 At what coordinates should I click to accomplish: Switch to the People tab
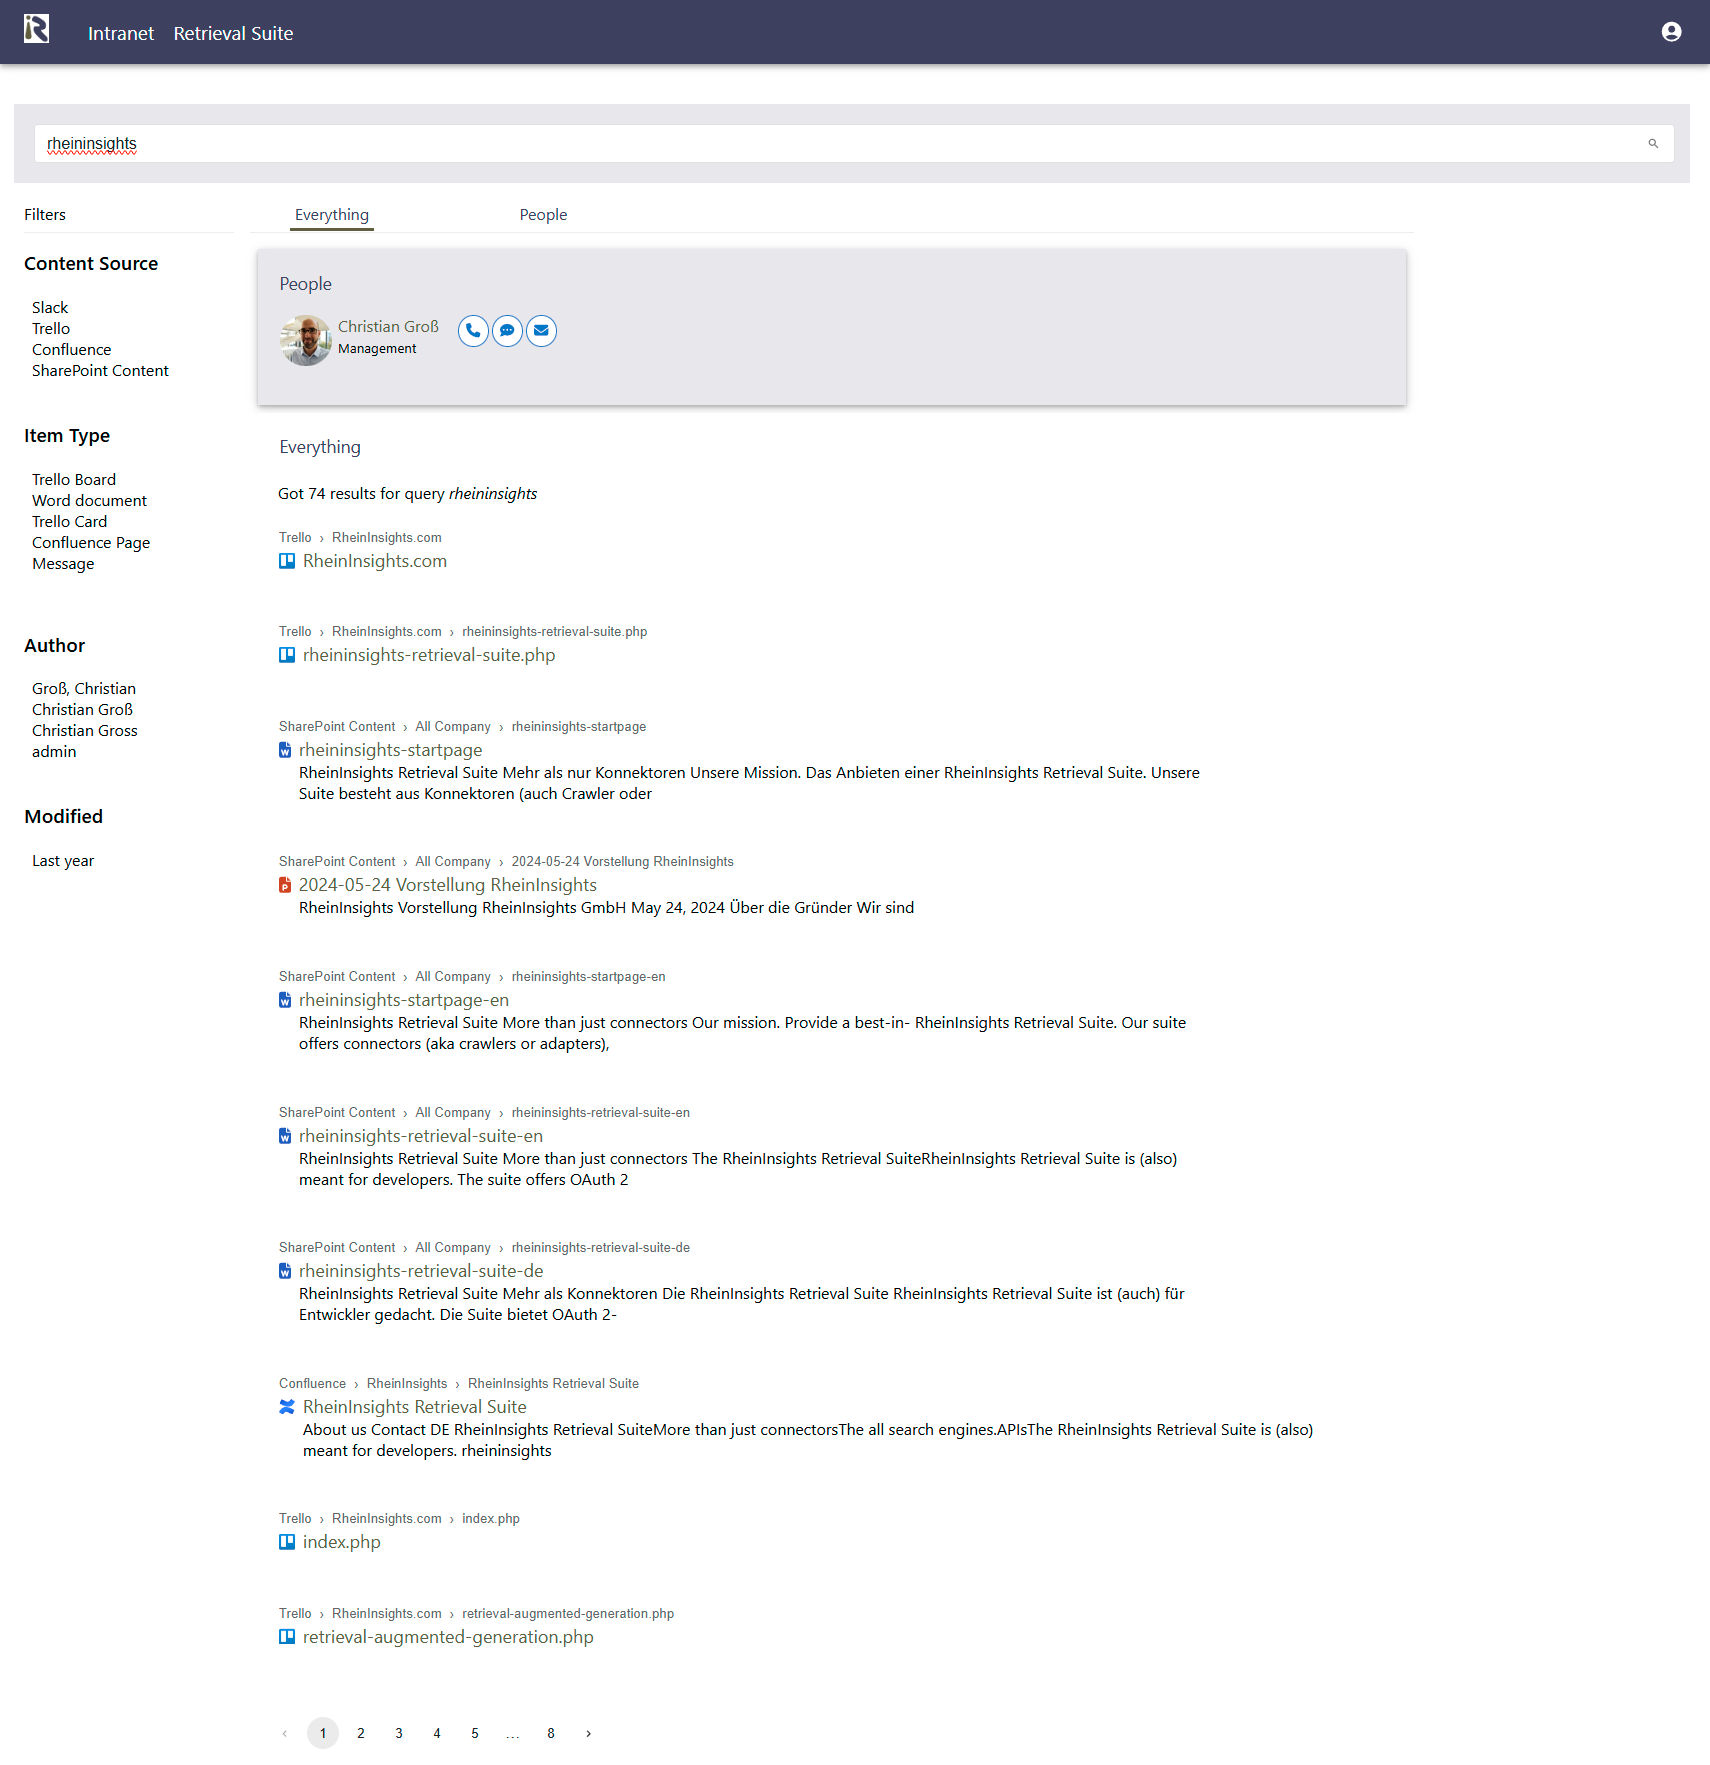[543, 215]
